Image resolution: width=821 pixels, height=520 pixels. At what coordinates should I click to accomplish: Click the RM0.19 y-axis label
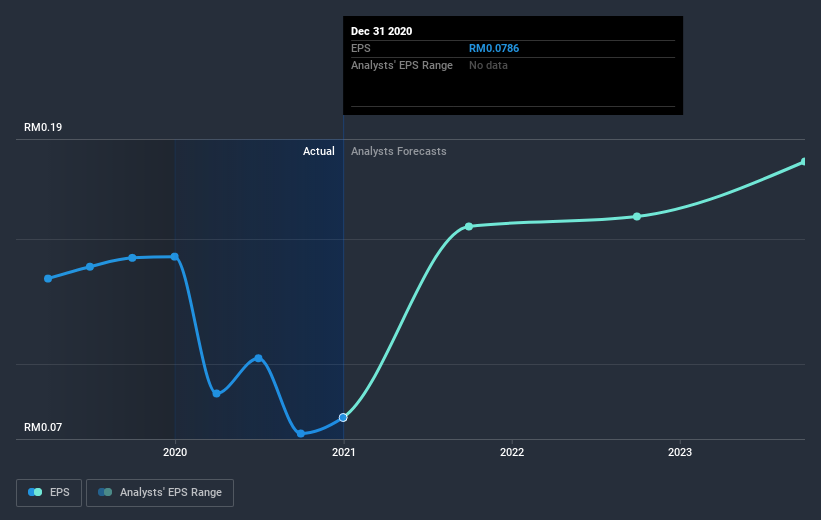(43, 127)
